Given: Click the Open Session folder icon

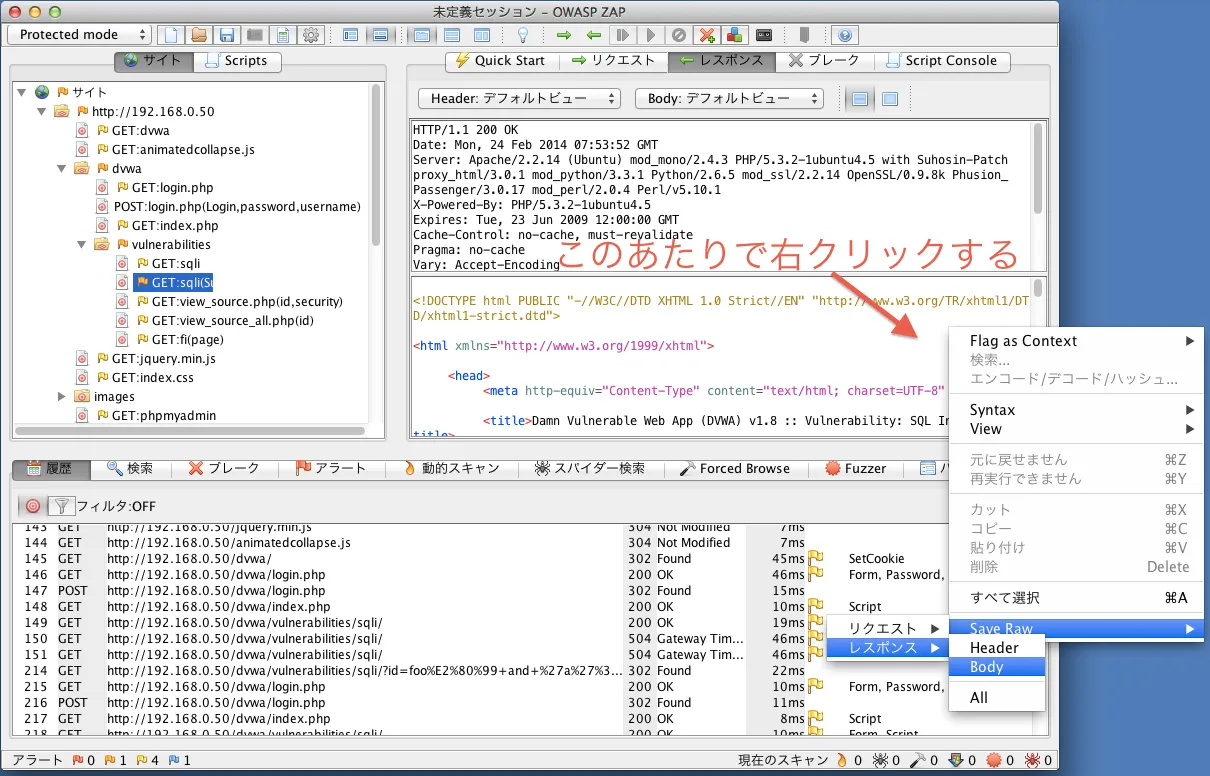Looking at the screenshot, I should 199,35.
